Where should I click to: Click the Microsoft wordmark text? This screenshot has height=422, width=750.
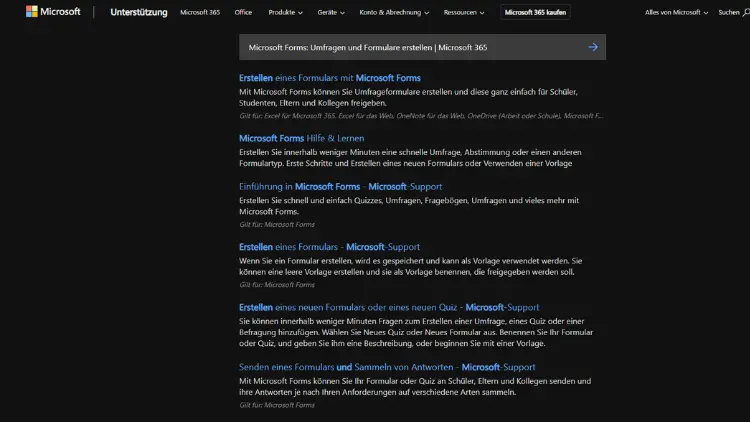(x=60, y=11)
